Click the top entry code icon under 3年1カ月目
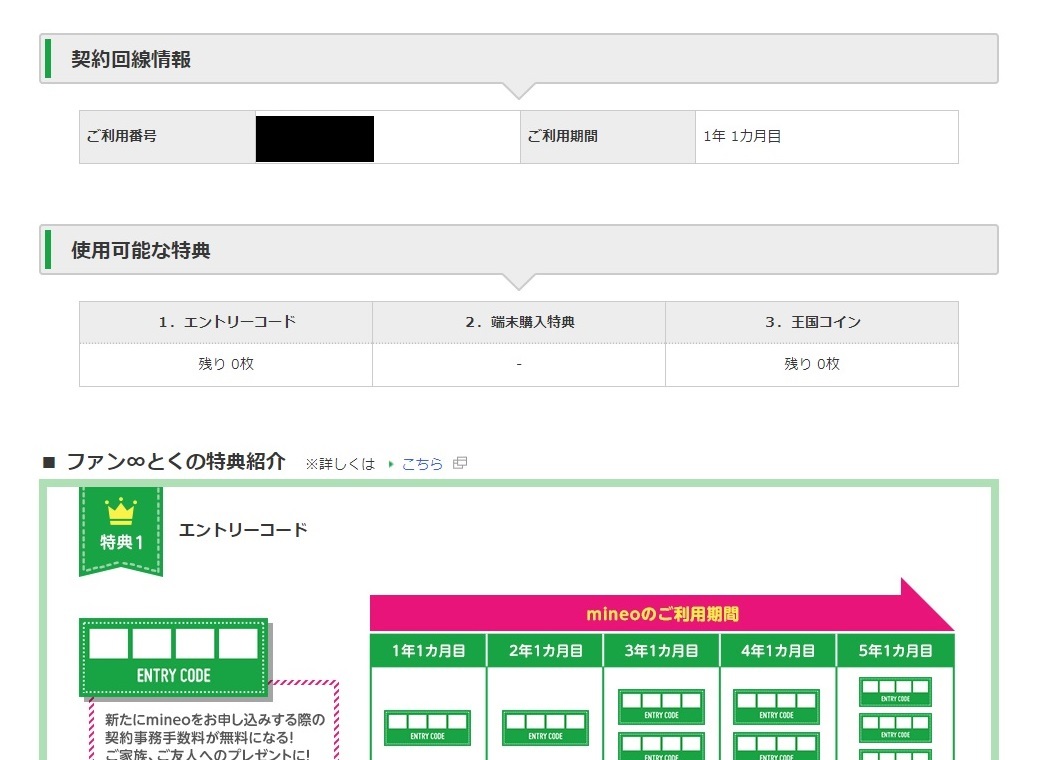The image size is (1038, 760). 661,706
